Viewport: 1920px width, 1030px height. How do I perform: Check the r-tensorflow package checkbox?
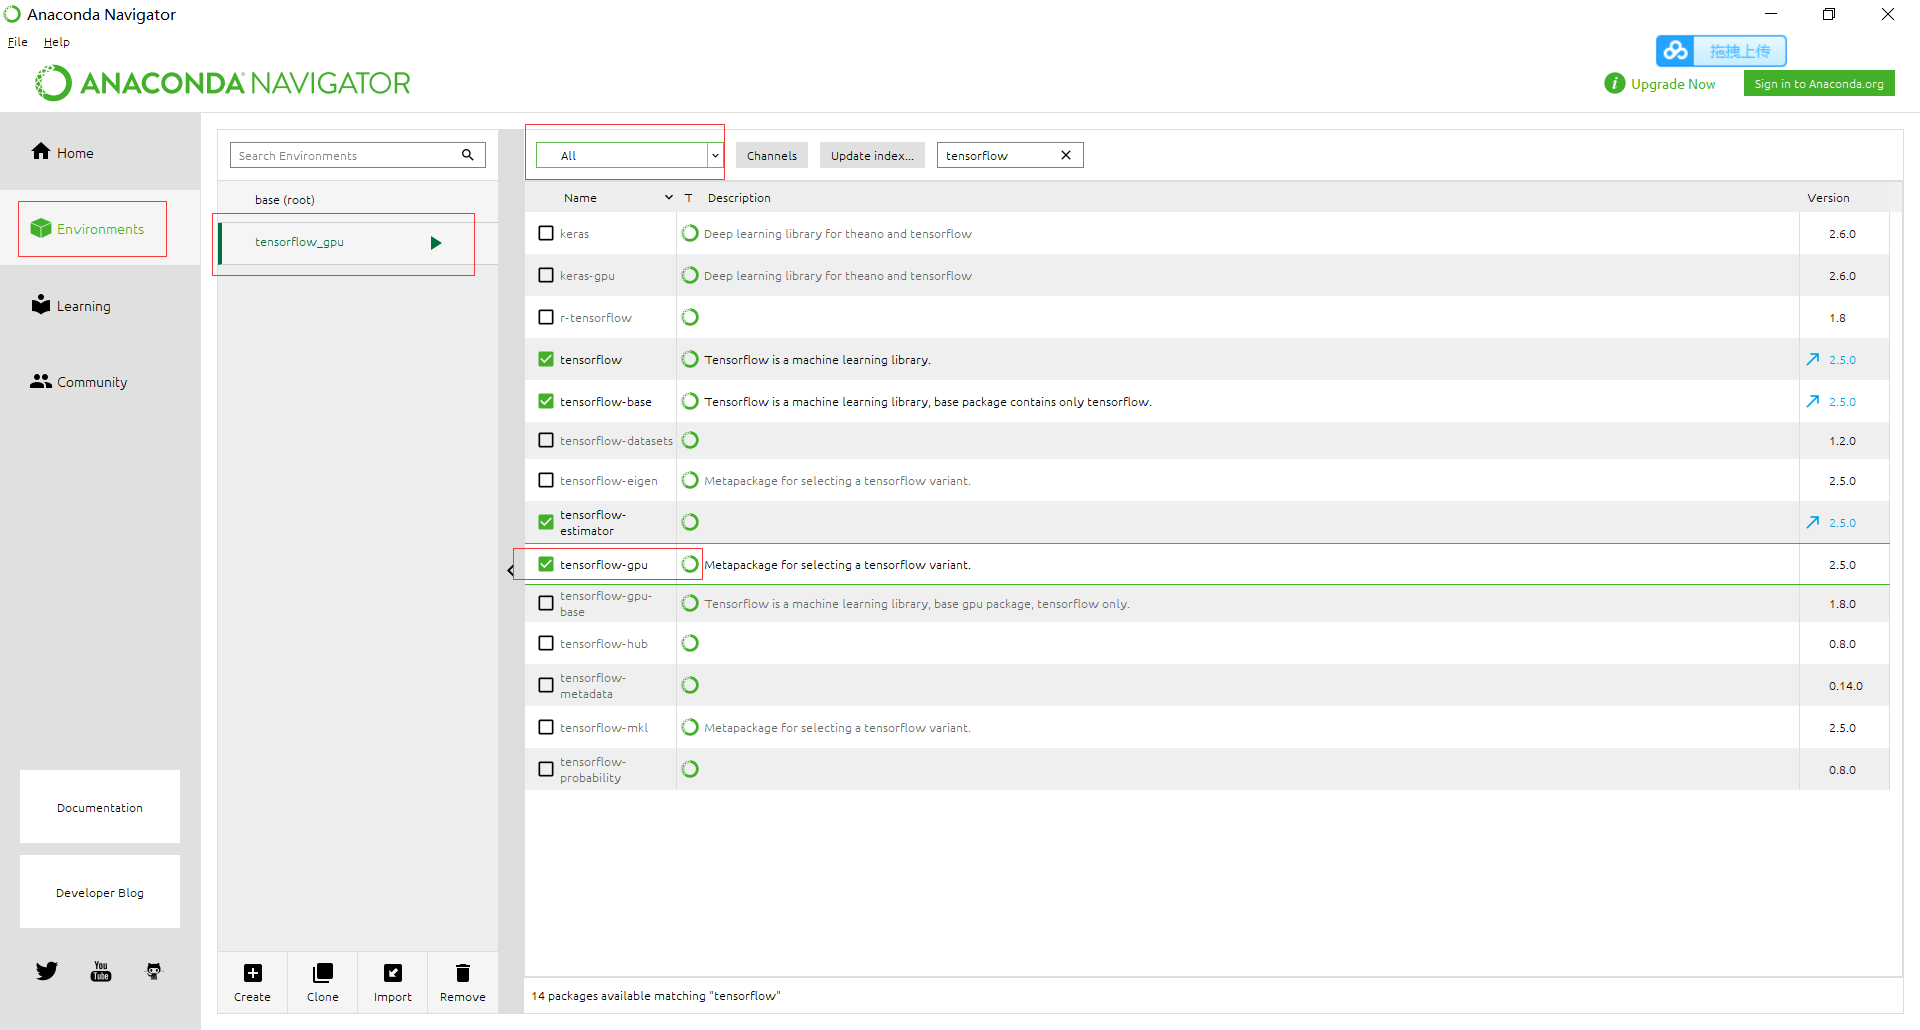point(546,317)
